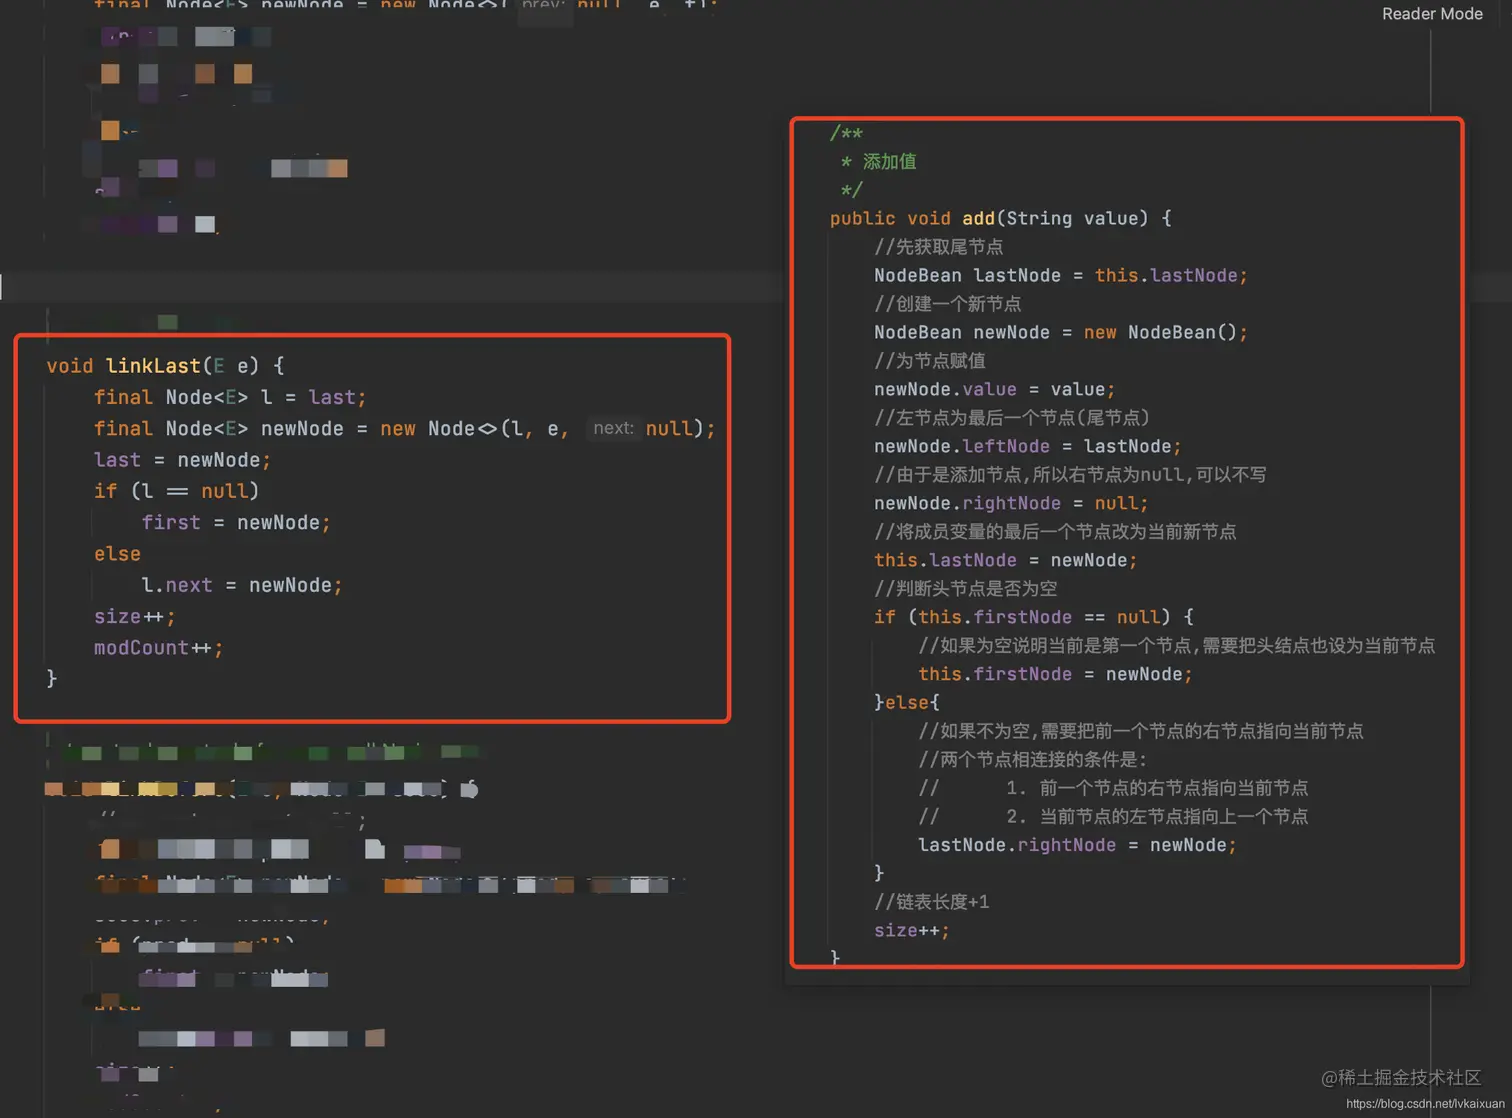This screenshot has height=1118, width=1512.
Task: Click the comment '//创建一个新节点'
Action: click(x=948, y=303)
